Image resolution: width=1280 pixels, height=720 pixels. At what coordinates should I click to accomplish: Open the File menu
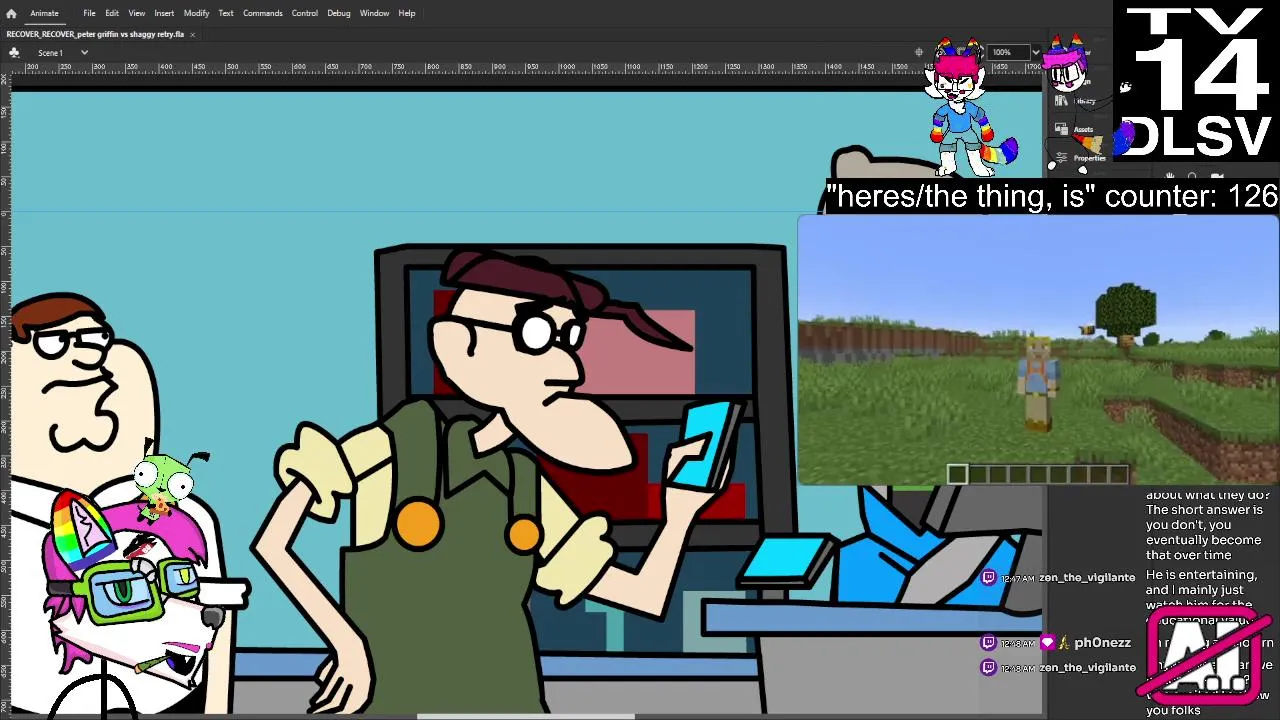(89, 13)
